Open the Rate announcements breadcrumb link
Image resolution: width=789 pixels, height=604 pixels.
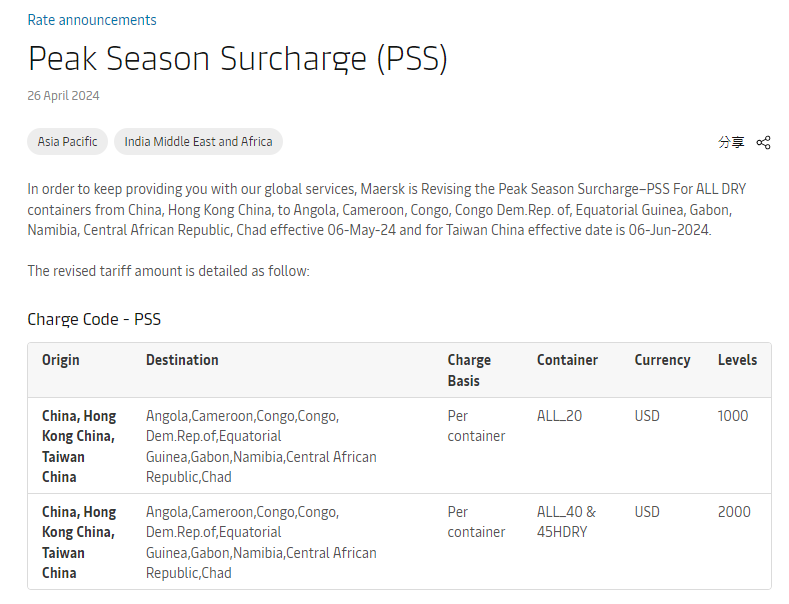coord(92,20)
